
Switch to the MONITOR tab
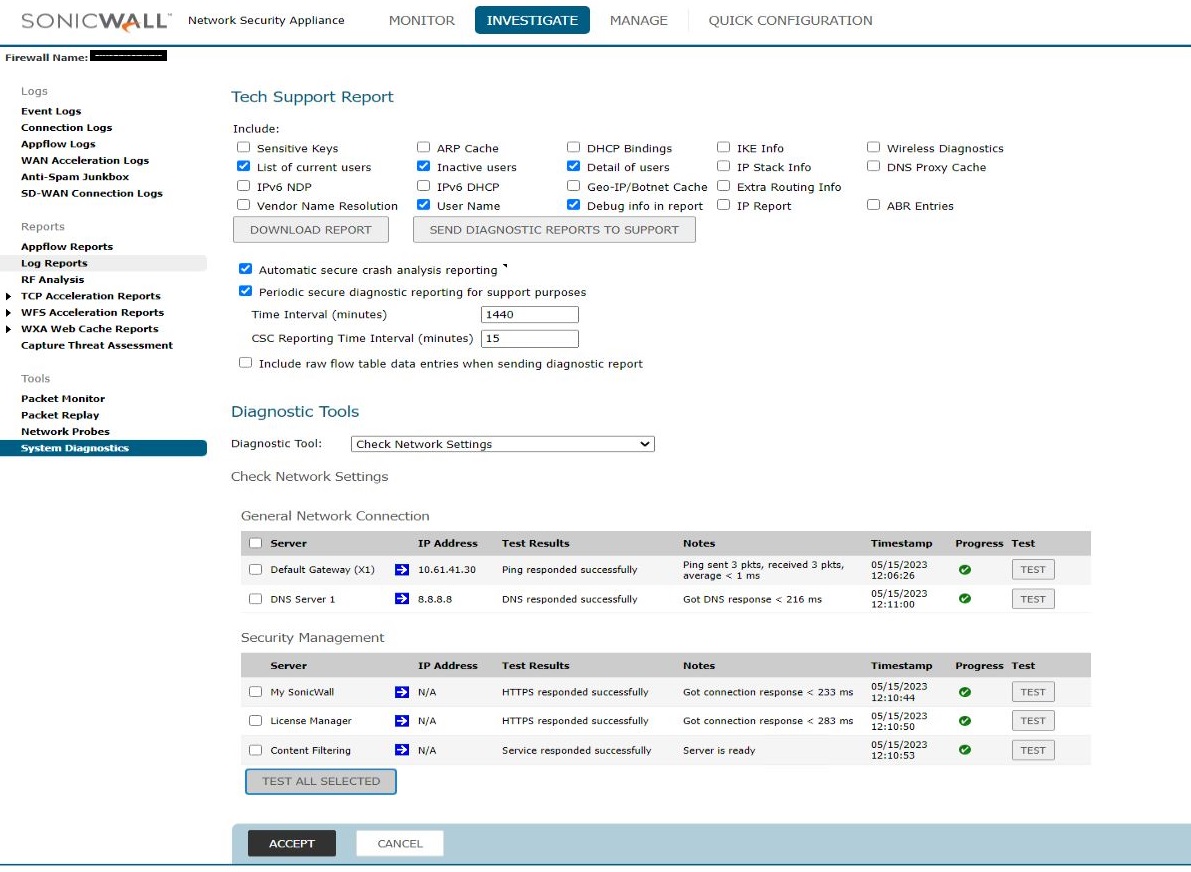click(421, 20)
